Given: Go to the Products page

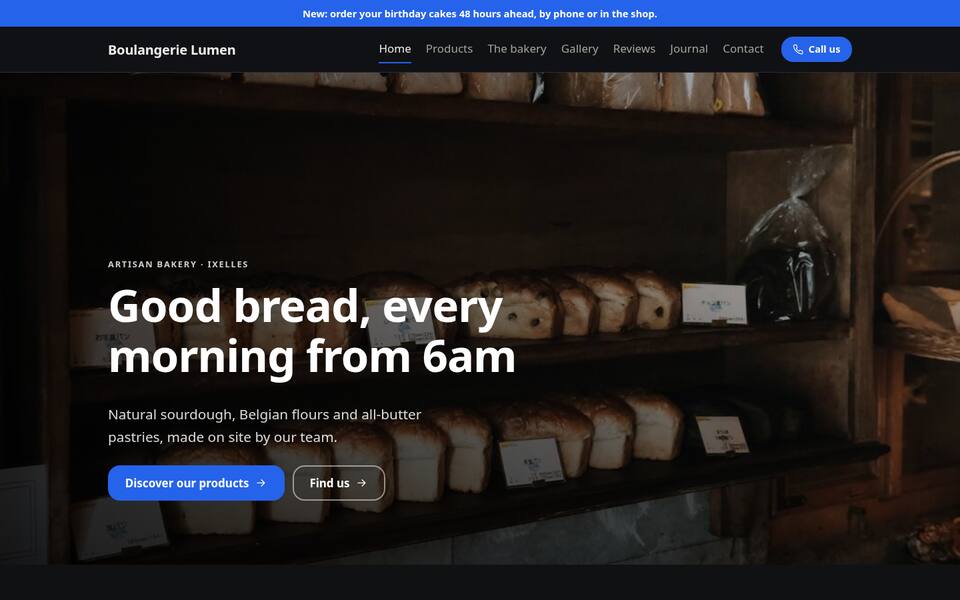Looking at the screenshot, I should [x=449, y=49].
